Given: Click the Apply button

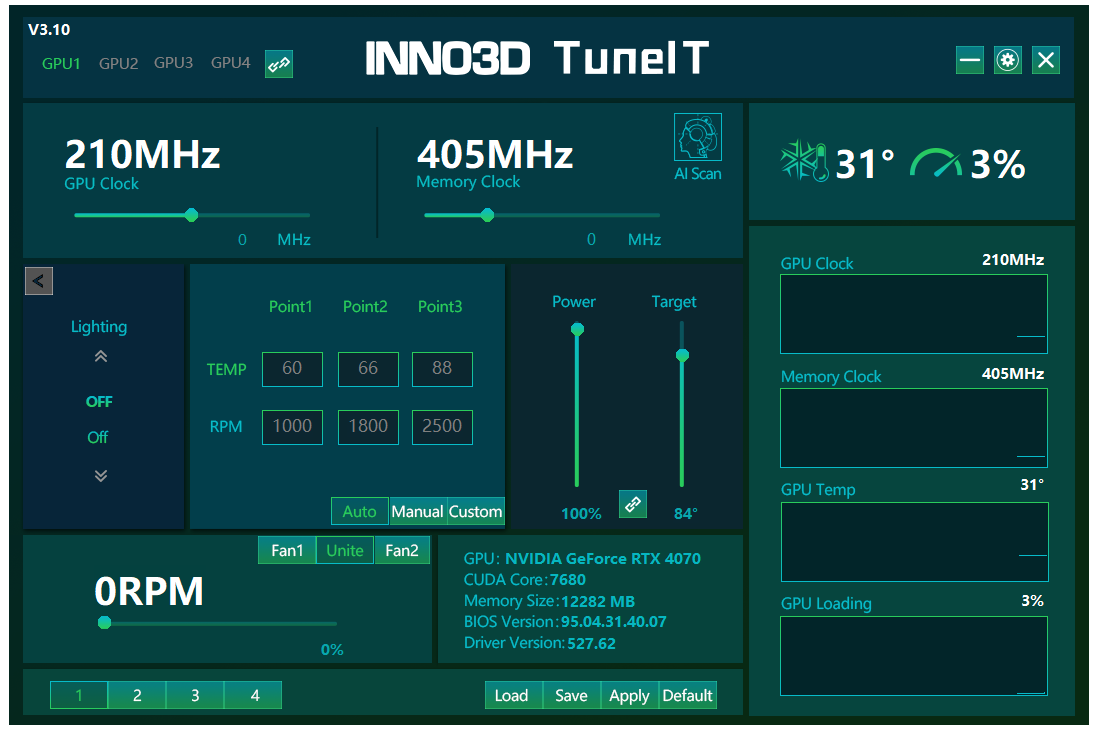Looking at the screenshot, I should tap(630, 695).
